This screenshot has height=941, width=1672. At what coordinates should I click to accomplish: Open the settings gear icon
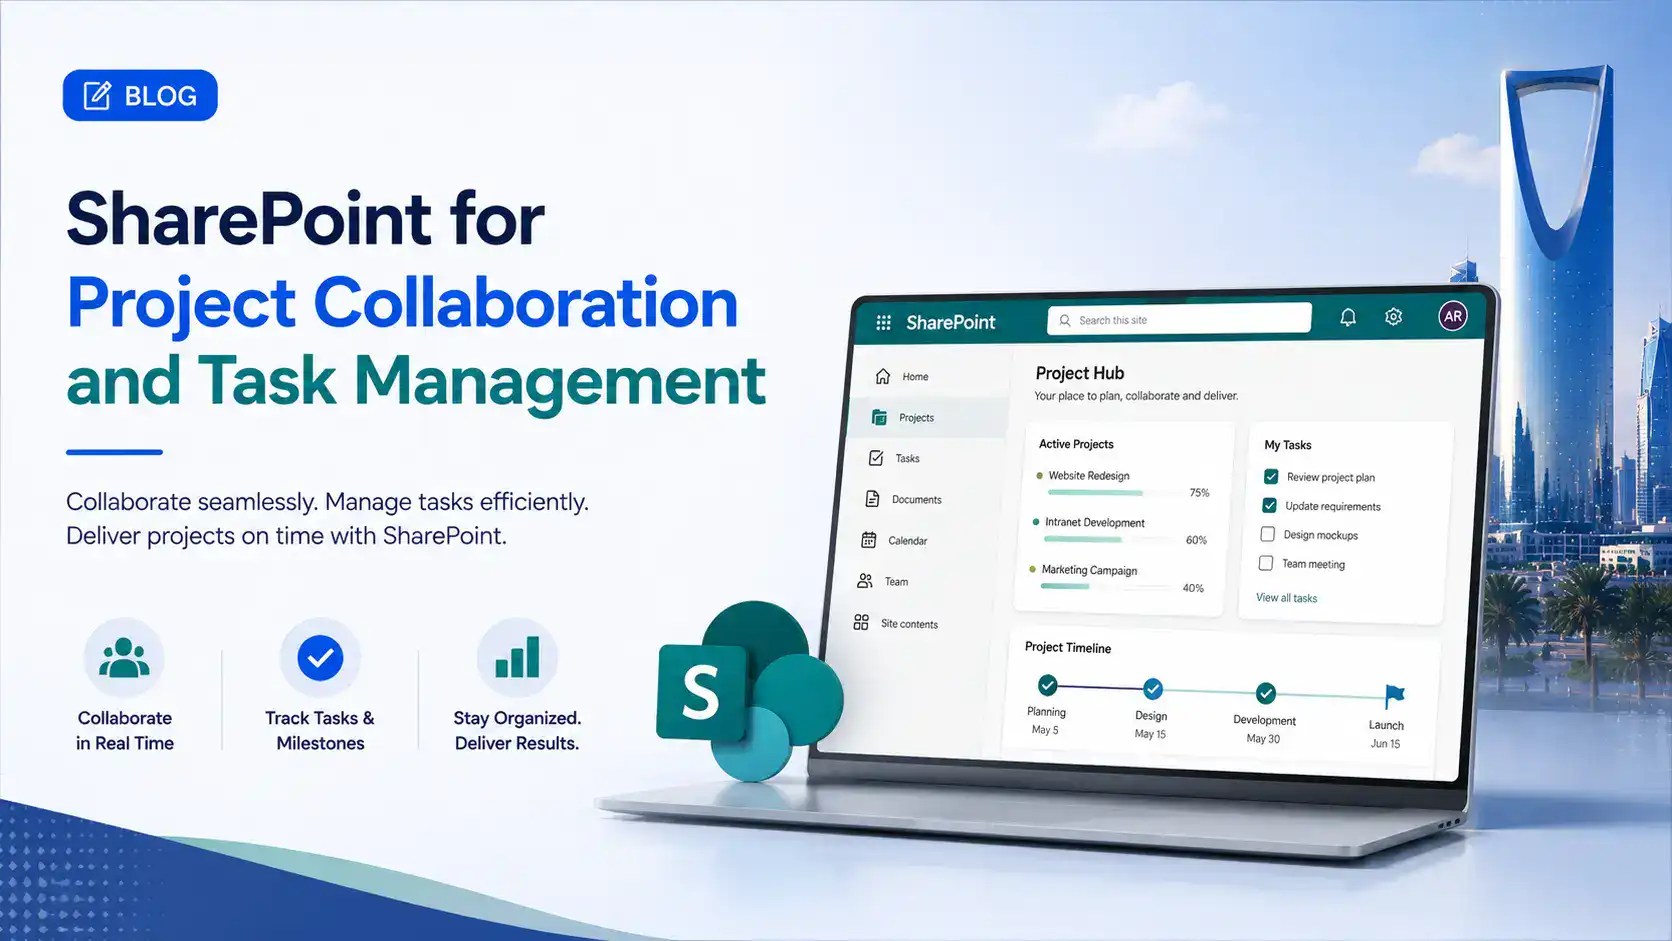(1393, 317)
